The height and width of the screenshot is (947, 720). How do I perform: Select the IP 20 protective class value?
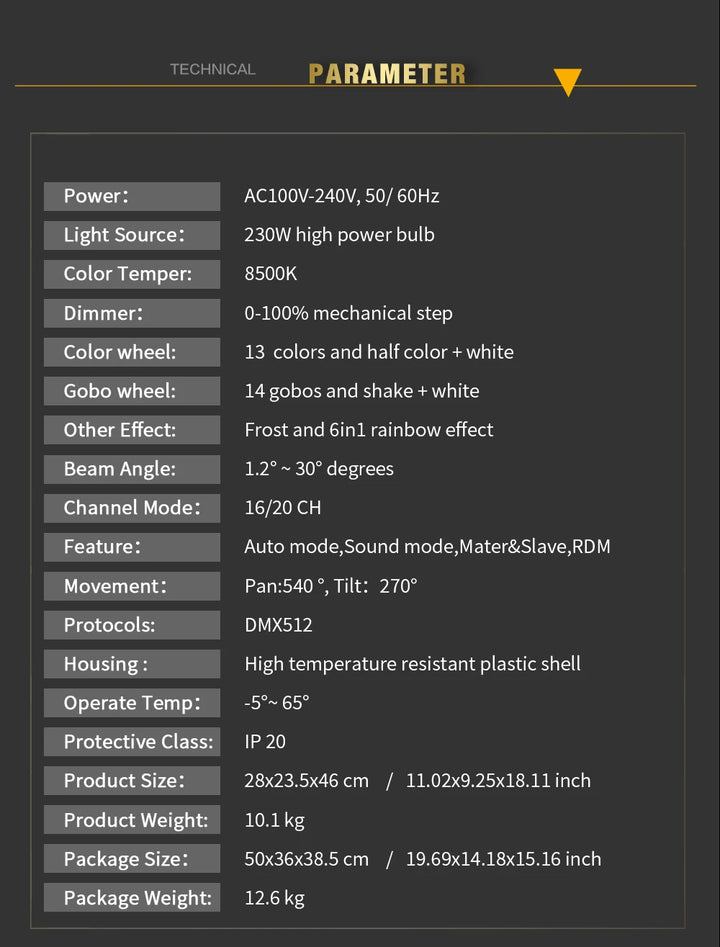point(265,742)
